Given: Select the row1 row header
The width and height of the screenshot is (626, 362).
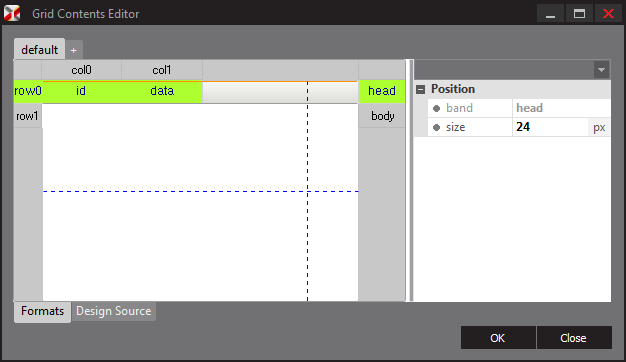Looking at the screenshot, I should [28, 116].
